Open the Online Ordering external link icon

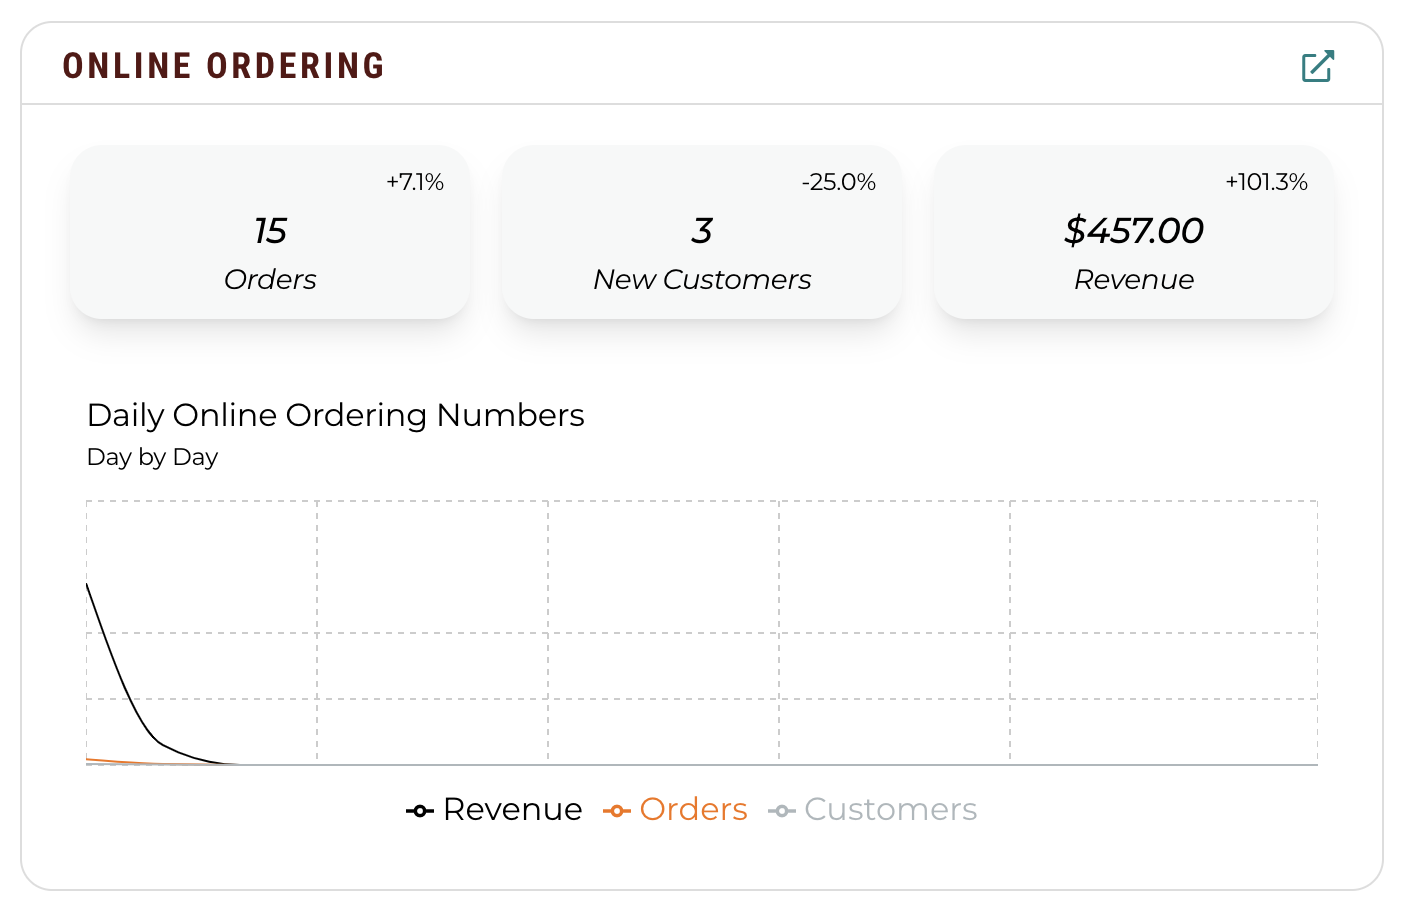(1318, 66)
